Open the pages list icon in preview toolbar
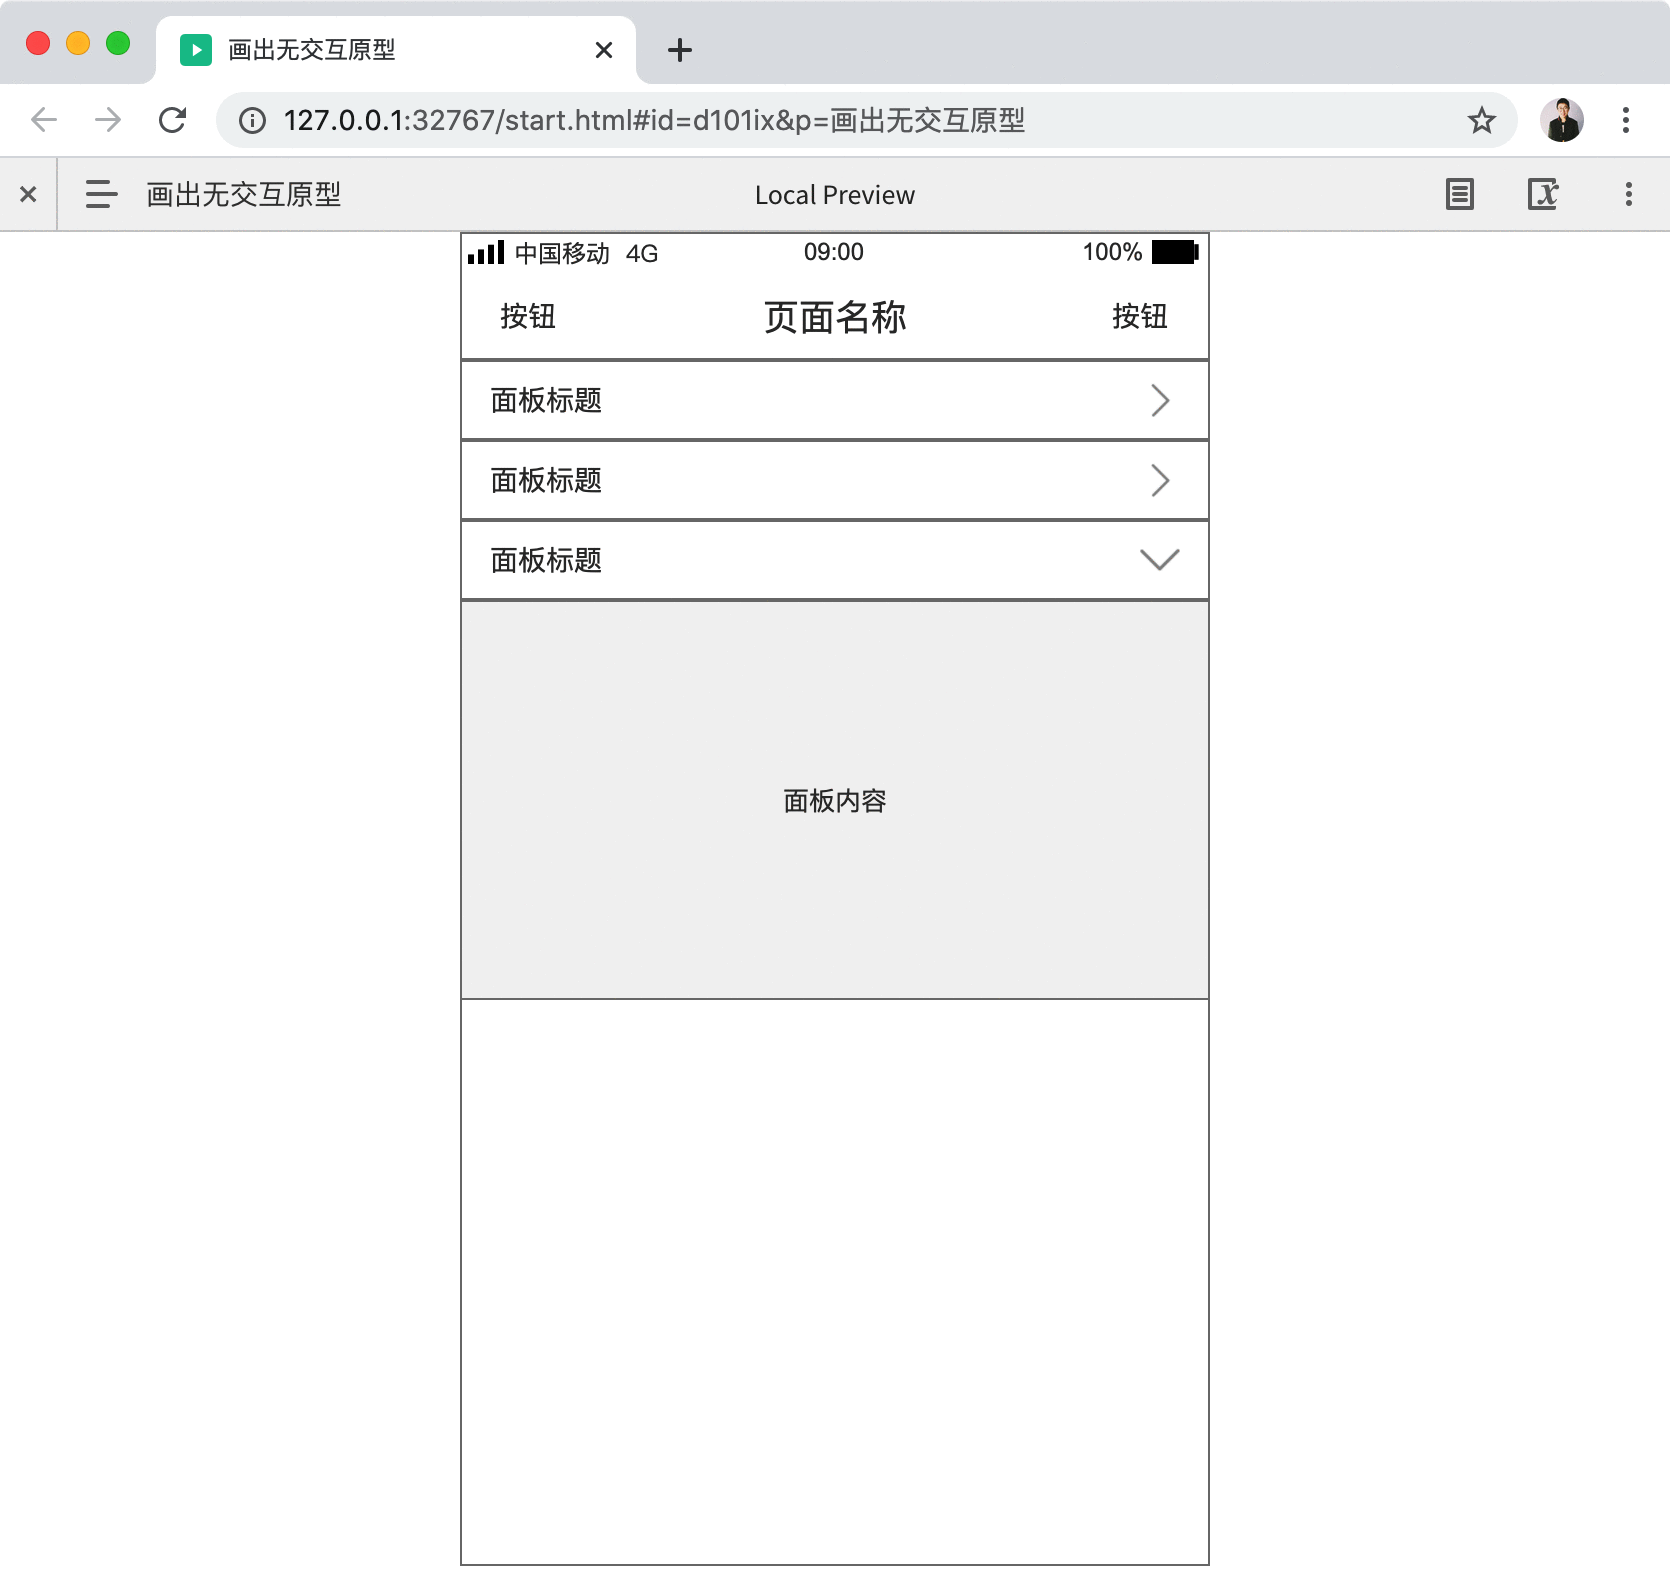1670x1574 pixels. tap(1459, 194)
